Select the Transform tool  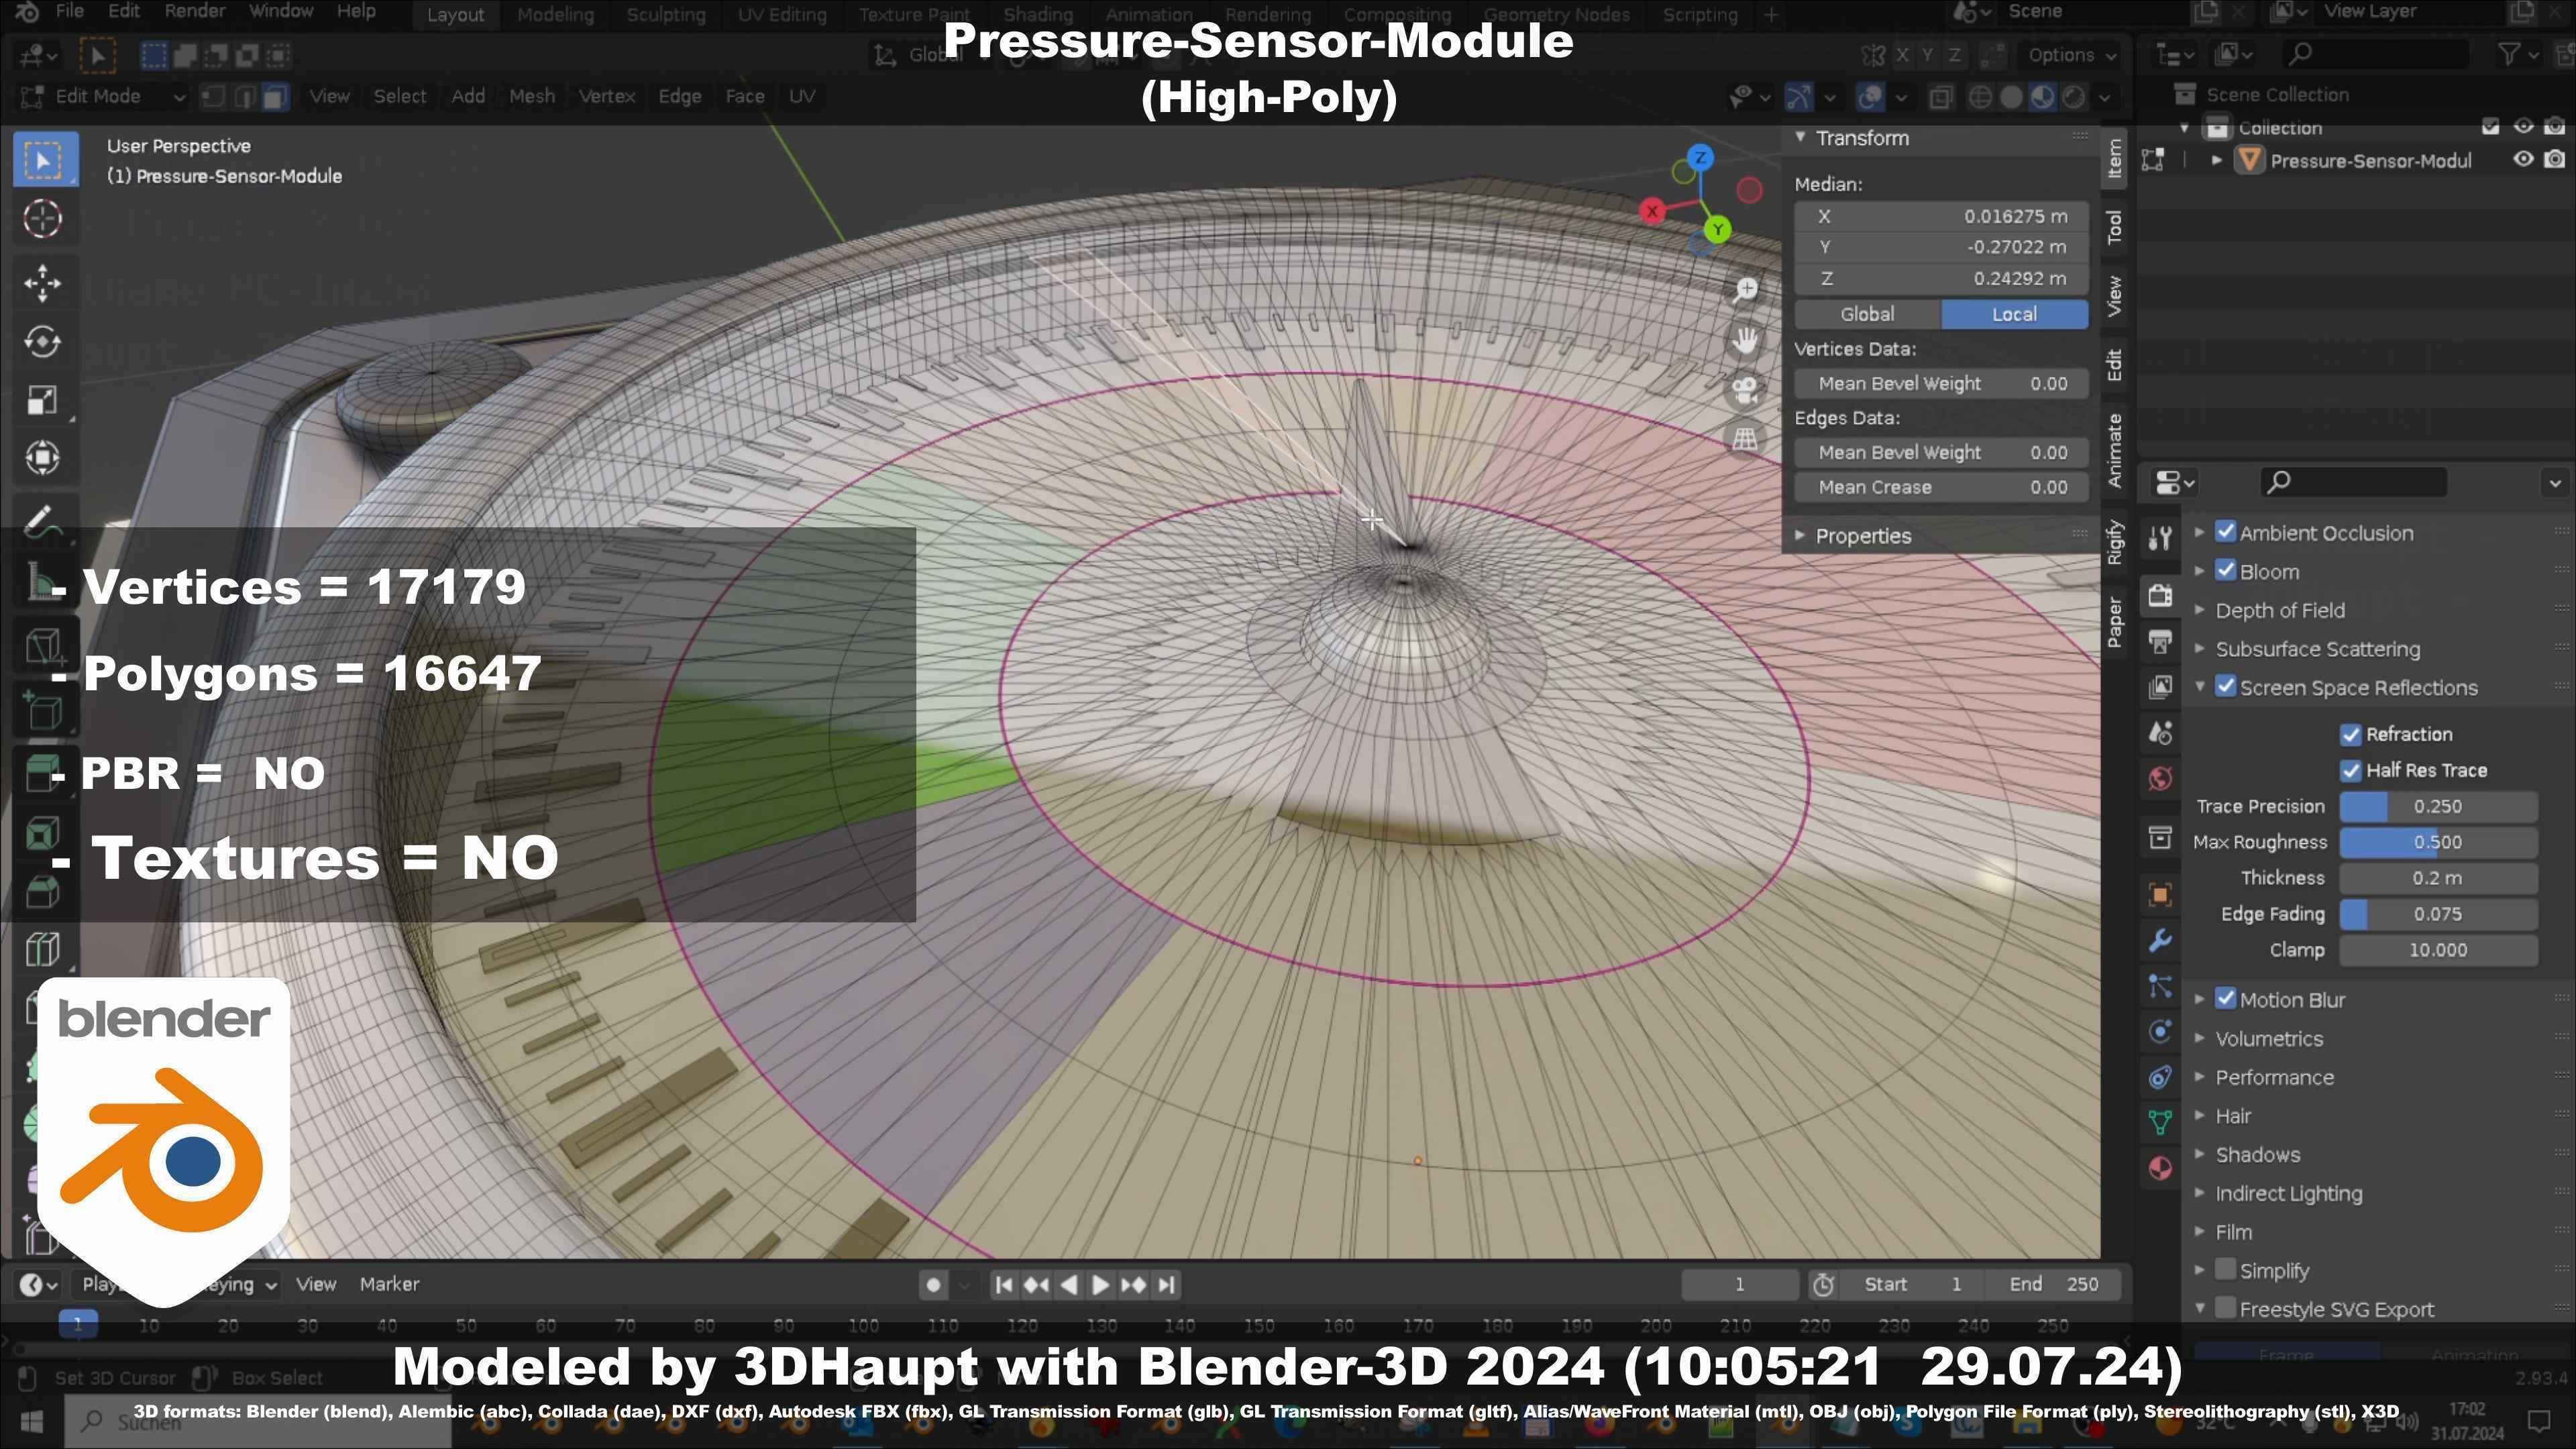pos(43,457)
